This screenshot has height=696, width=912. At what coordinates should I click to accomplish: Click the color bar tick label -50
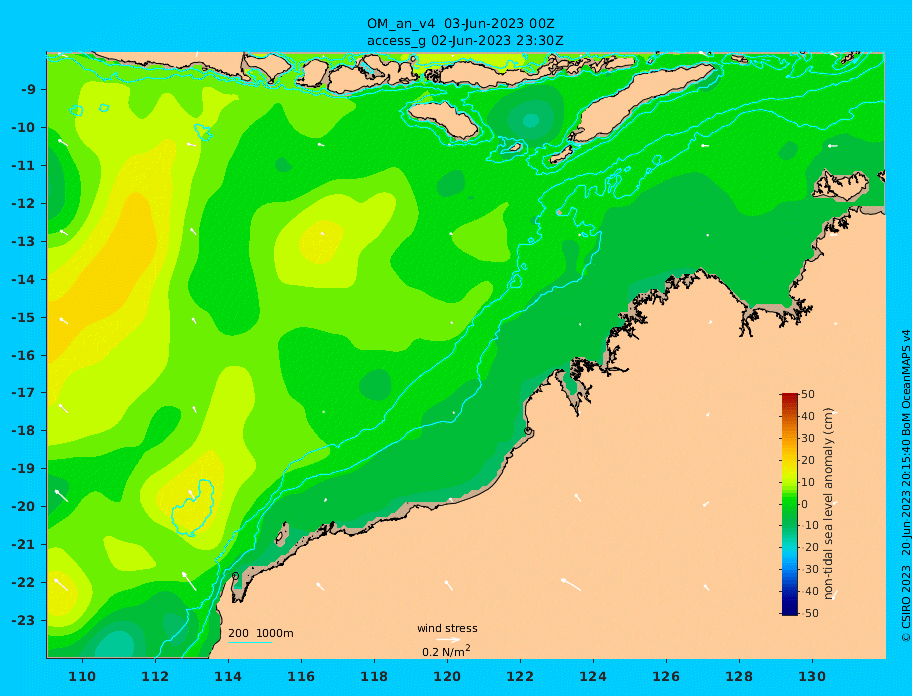pos(808,613)
